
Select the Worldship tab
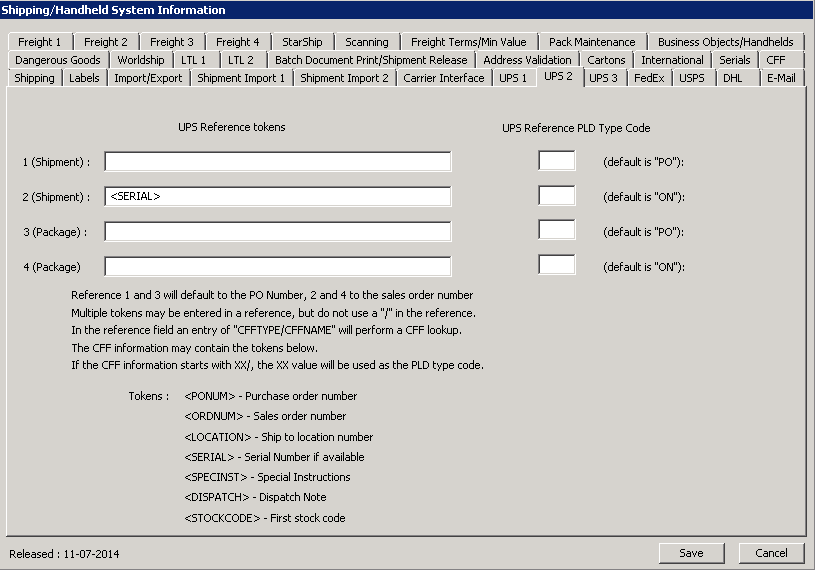(141, 60)
